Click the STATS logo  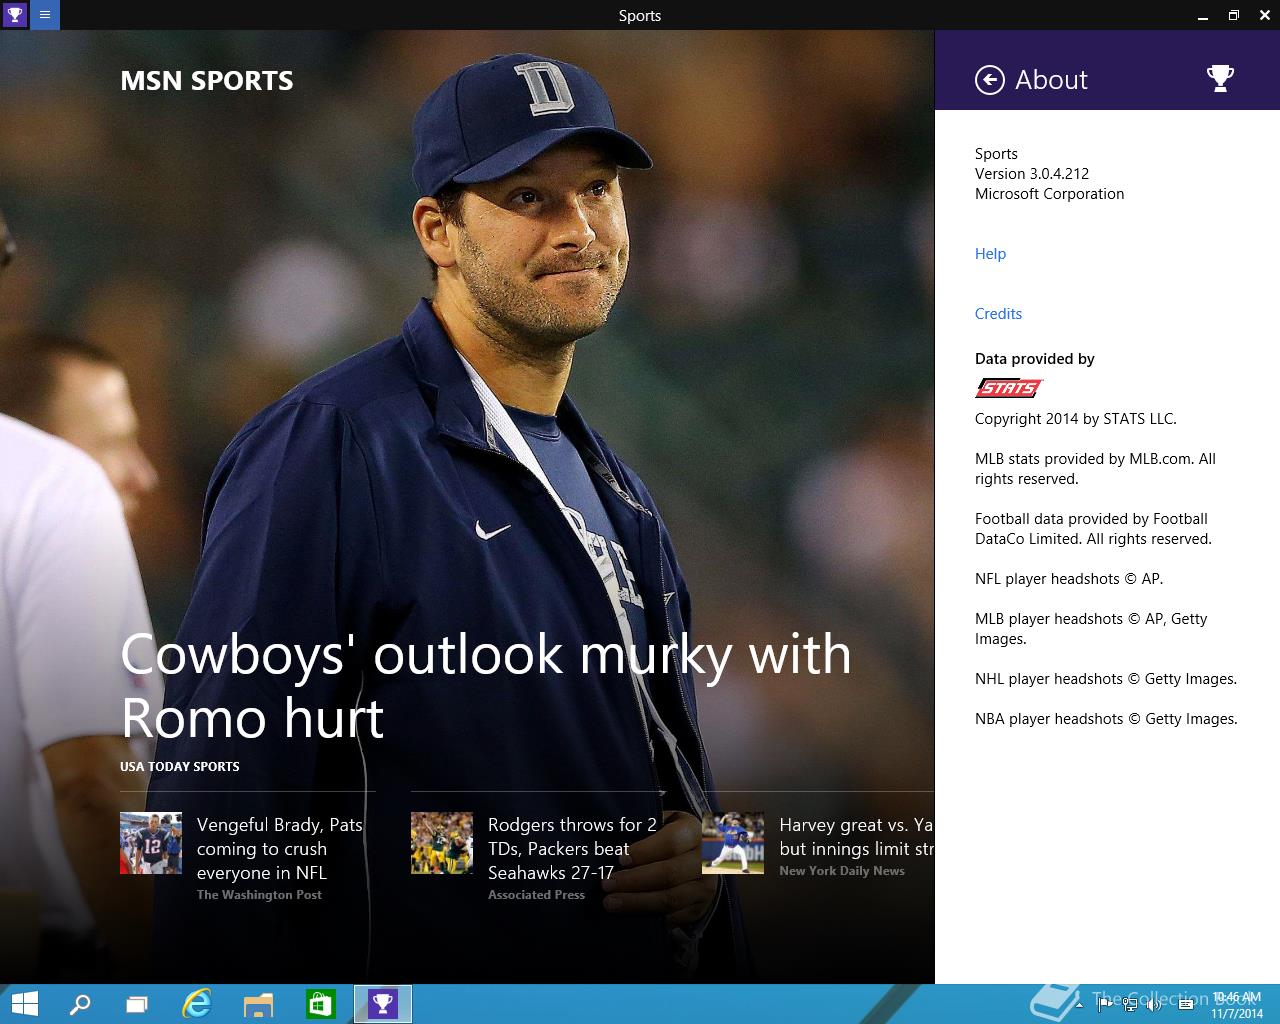coord(1009,388)
